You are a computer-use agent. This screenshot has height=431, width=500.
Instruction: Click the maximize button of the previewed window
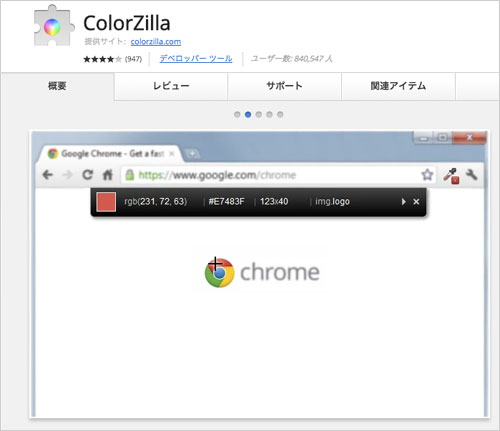tap(443, 138)
